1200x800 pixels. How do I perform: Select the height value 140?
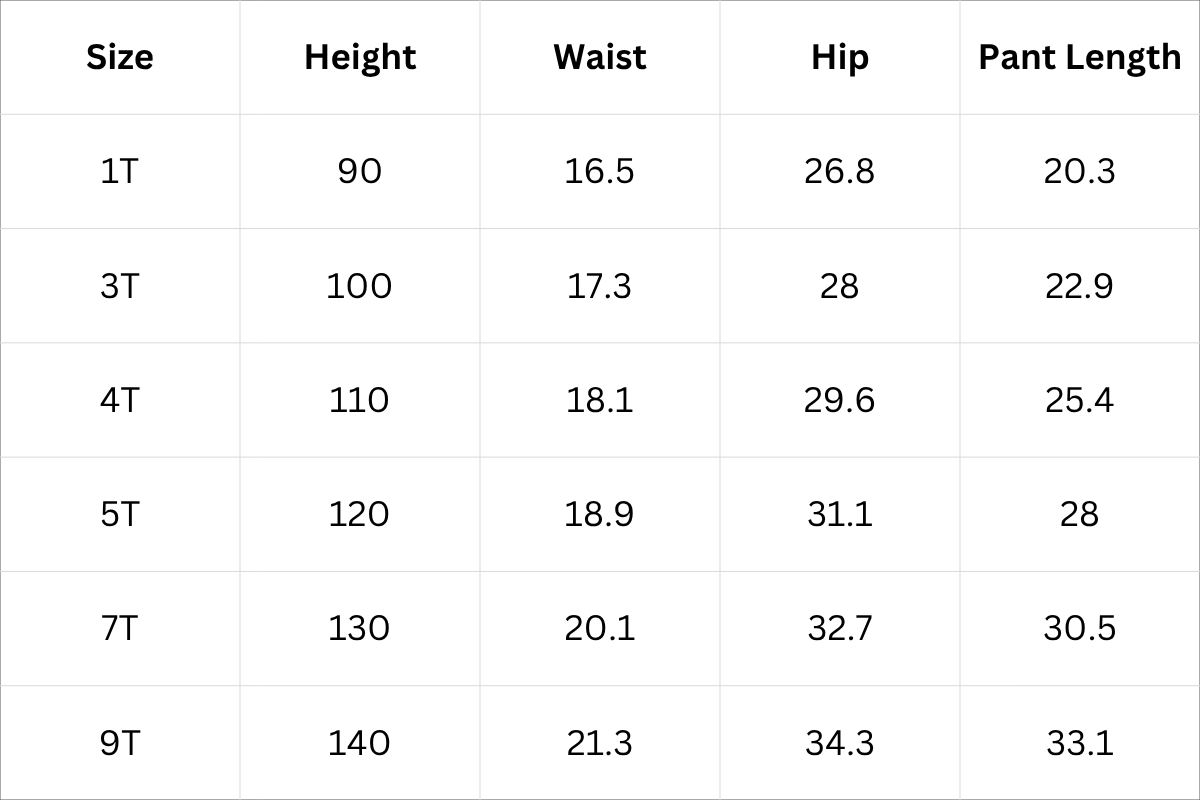tap(360, 743)
